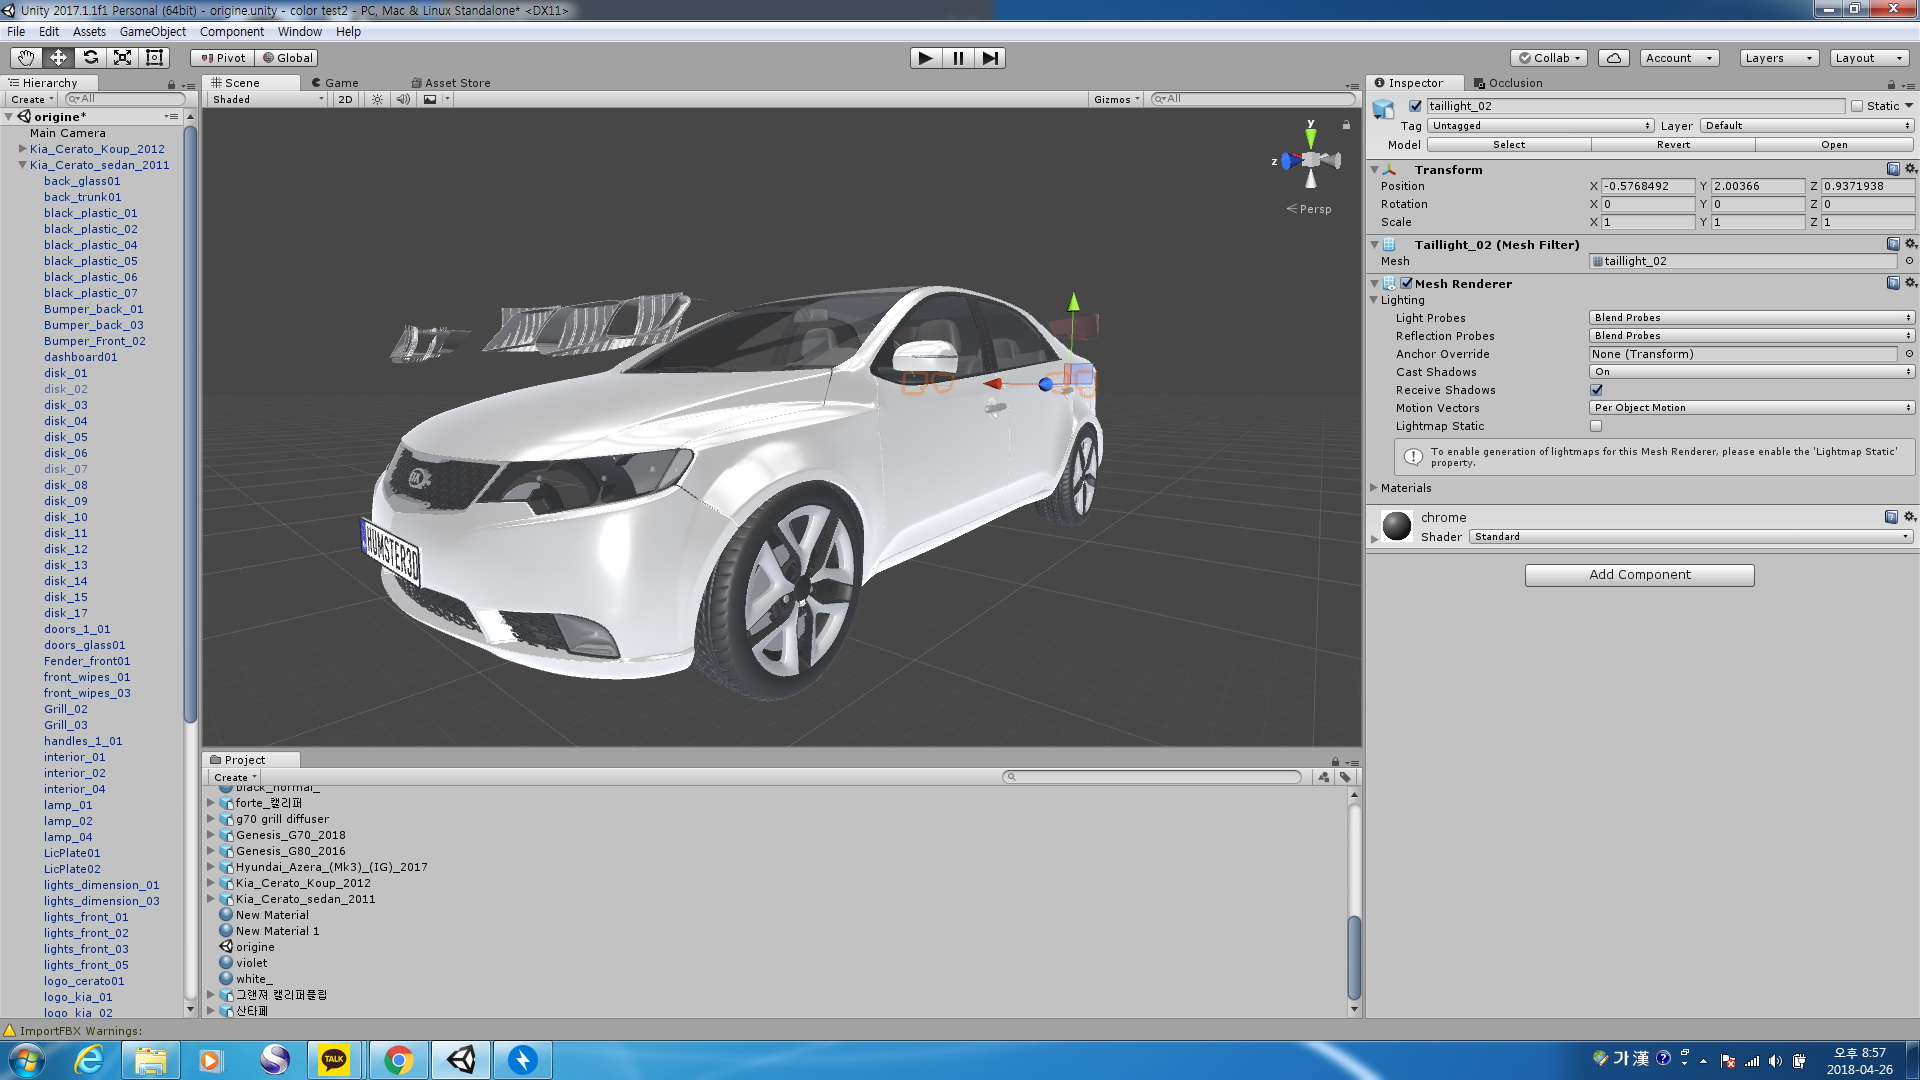
Task: Open the Account button
Action: click(x=1679, y=58)
